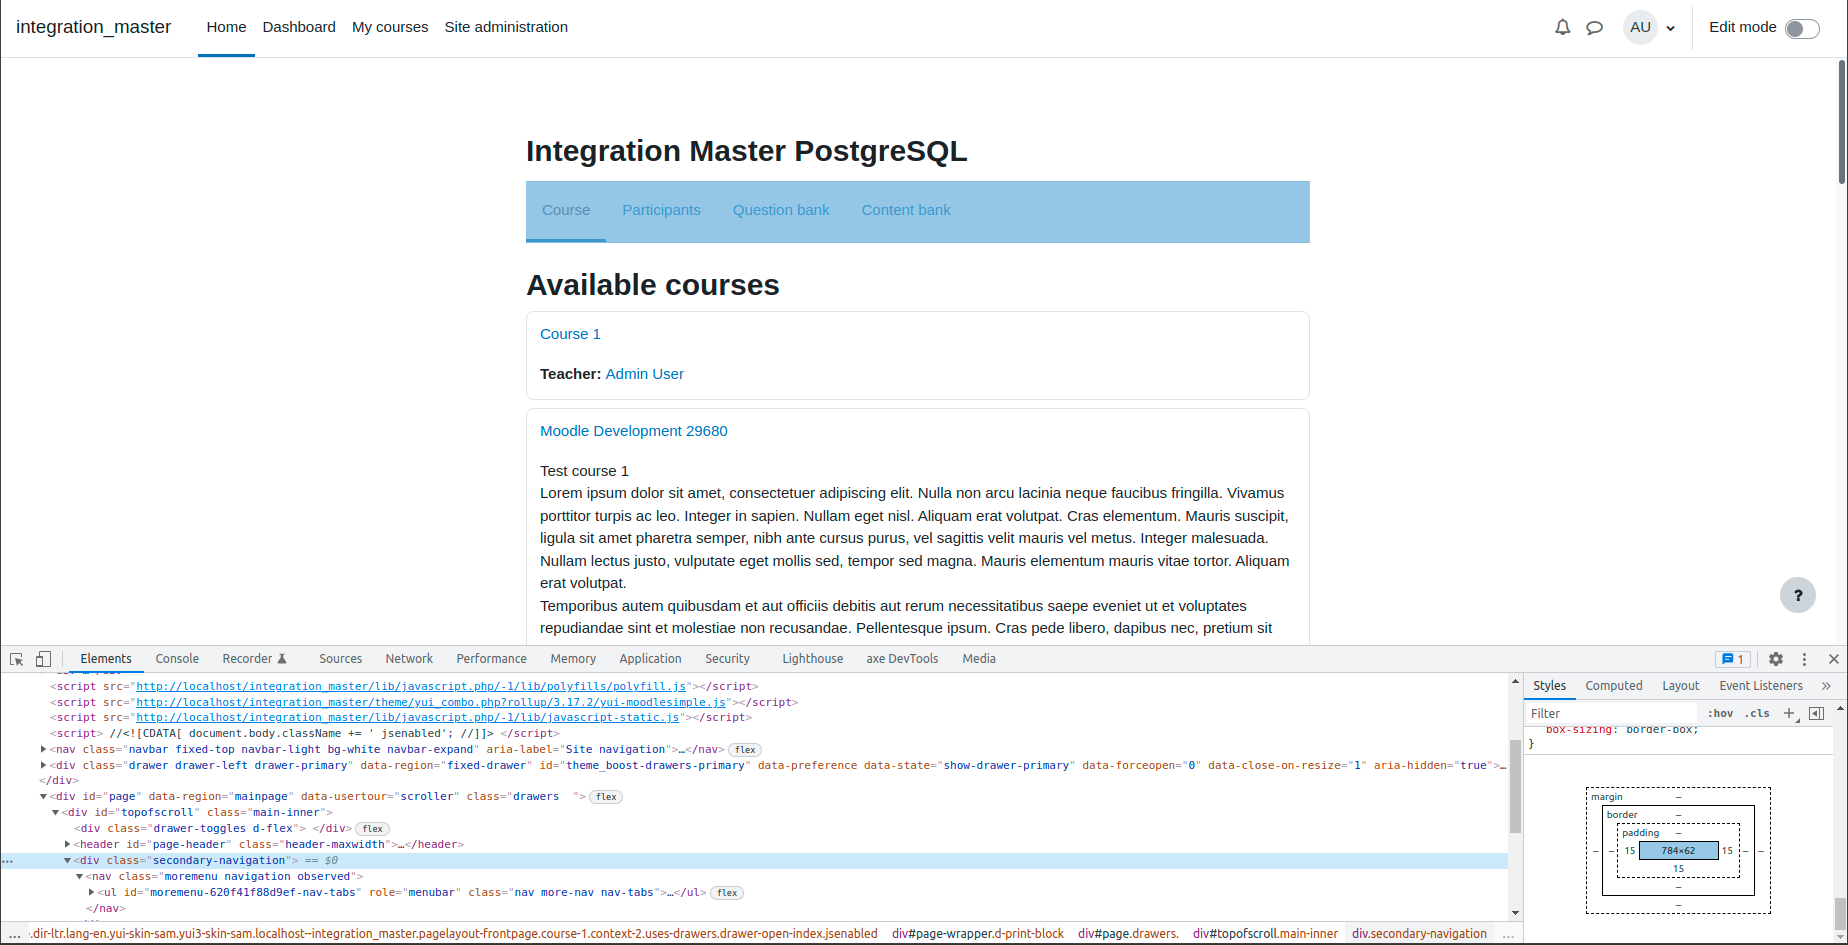This screenshot has width=1848, height=945.
Task: Collapse the div#topofscroll node
Action: click(x=56, y=813)
